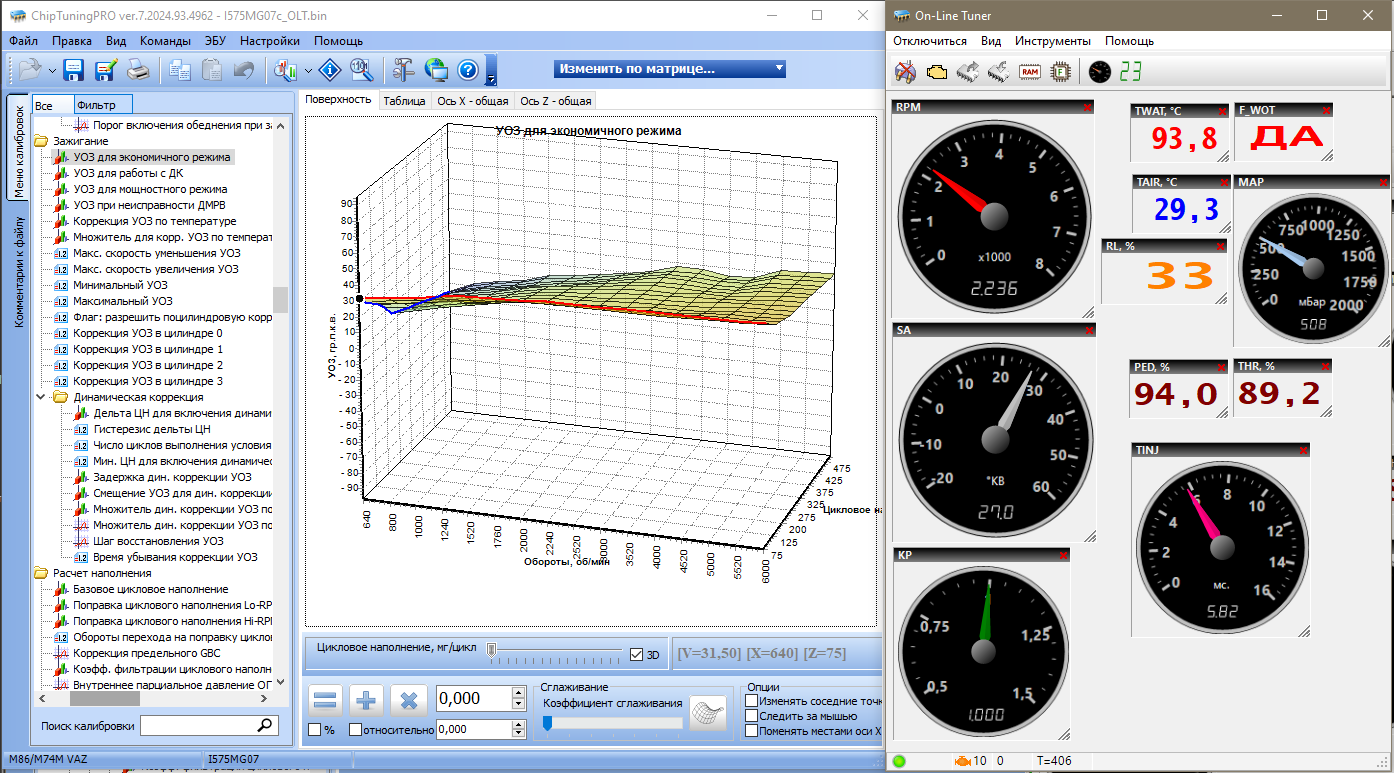
Task: Click the RAM chip icon in the tuner toolbar
Action: pos(1029,72)
